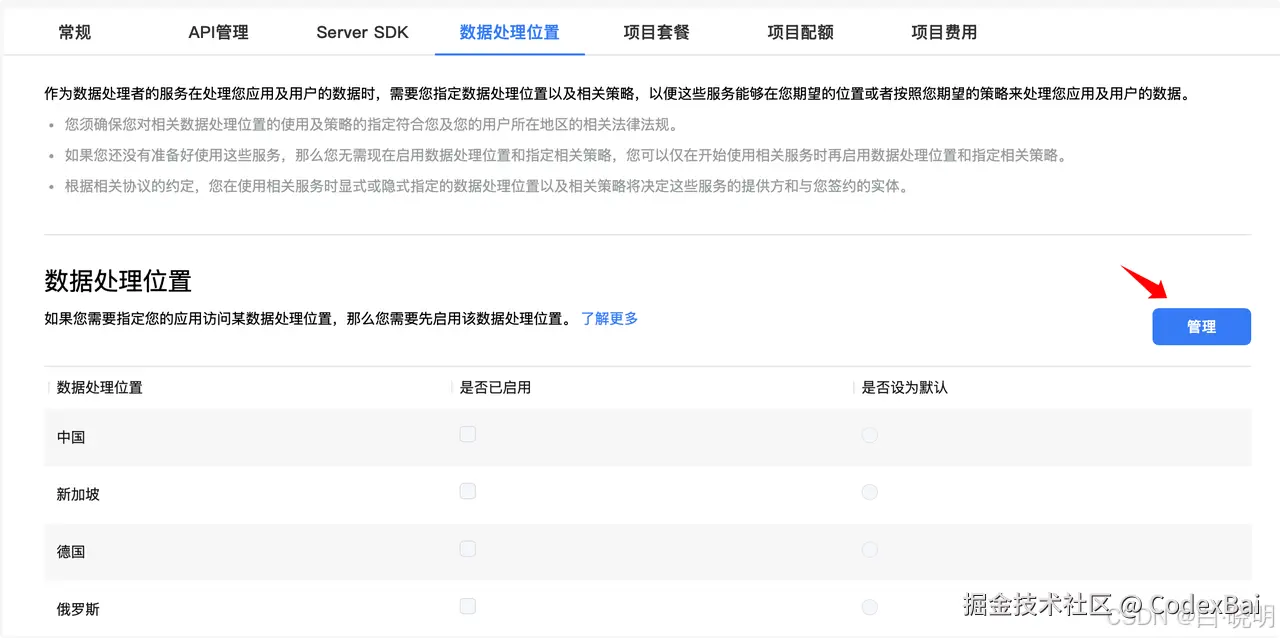
Task: Set 德国 as default location
Action: coord(869,548)
